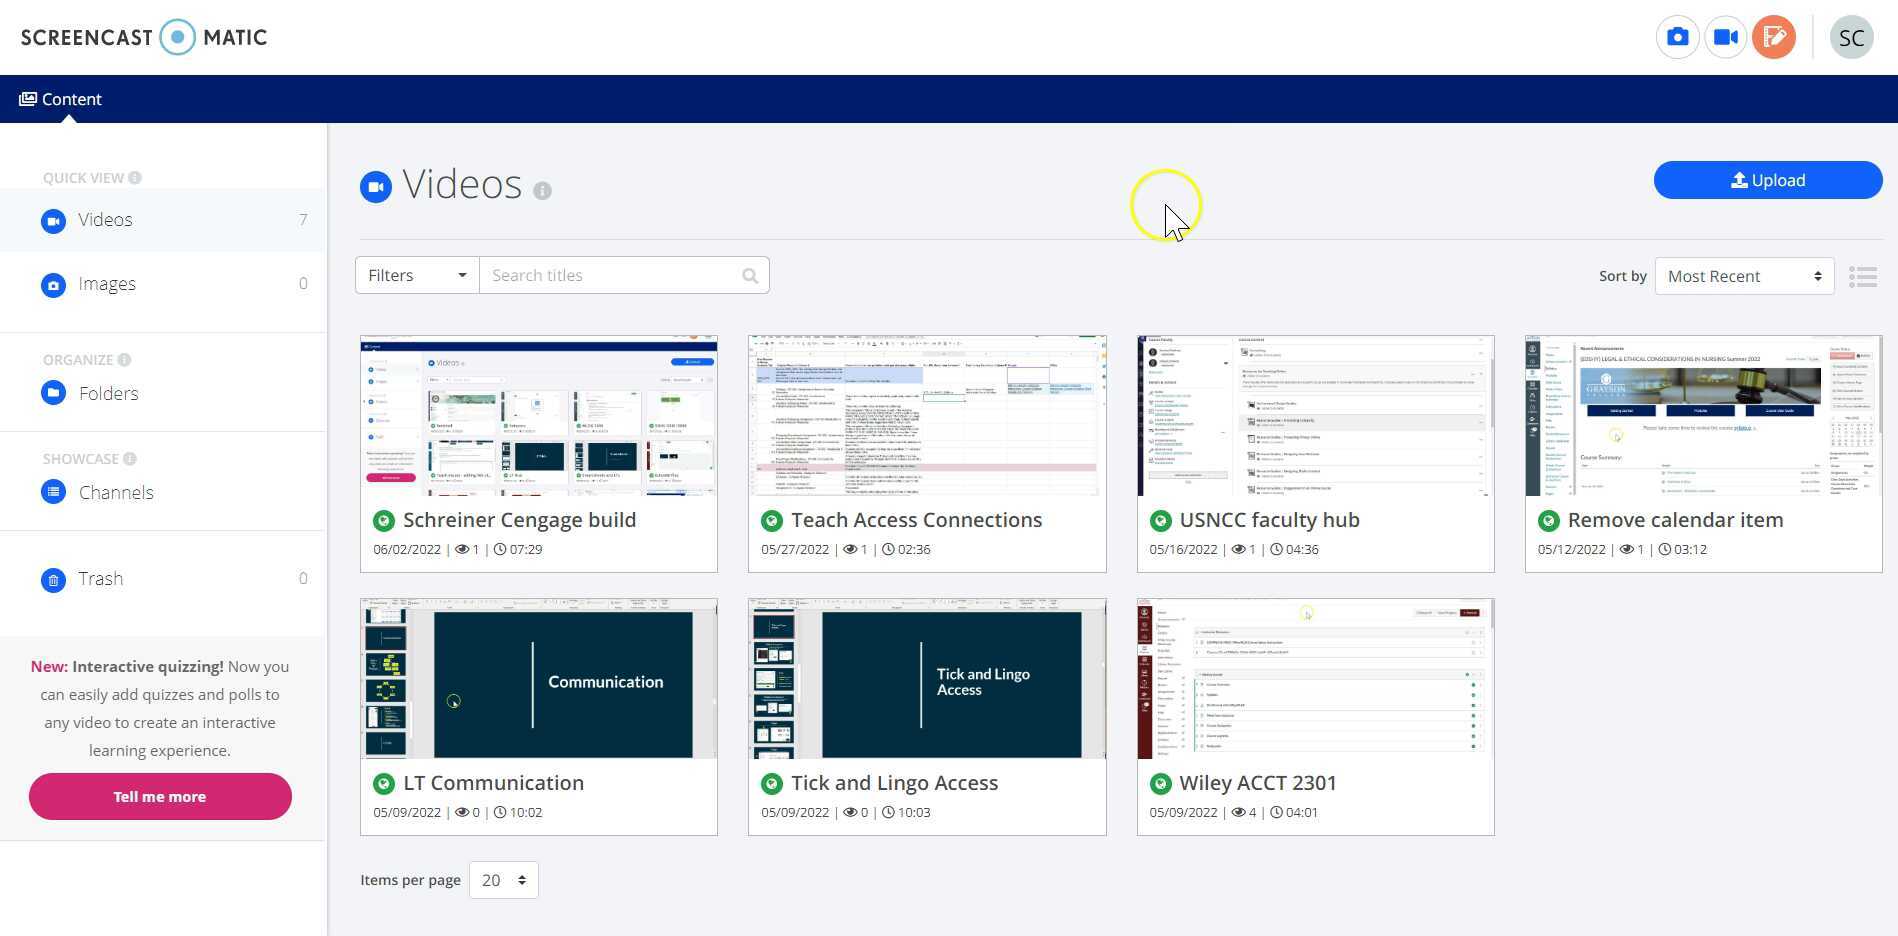Click the screenshot camera icon in header

1678,38
